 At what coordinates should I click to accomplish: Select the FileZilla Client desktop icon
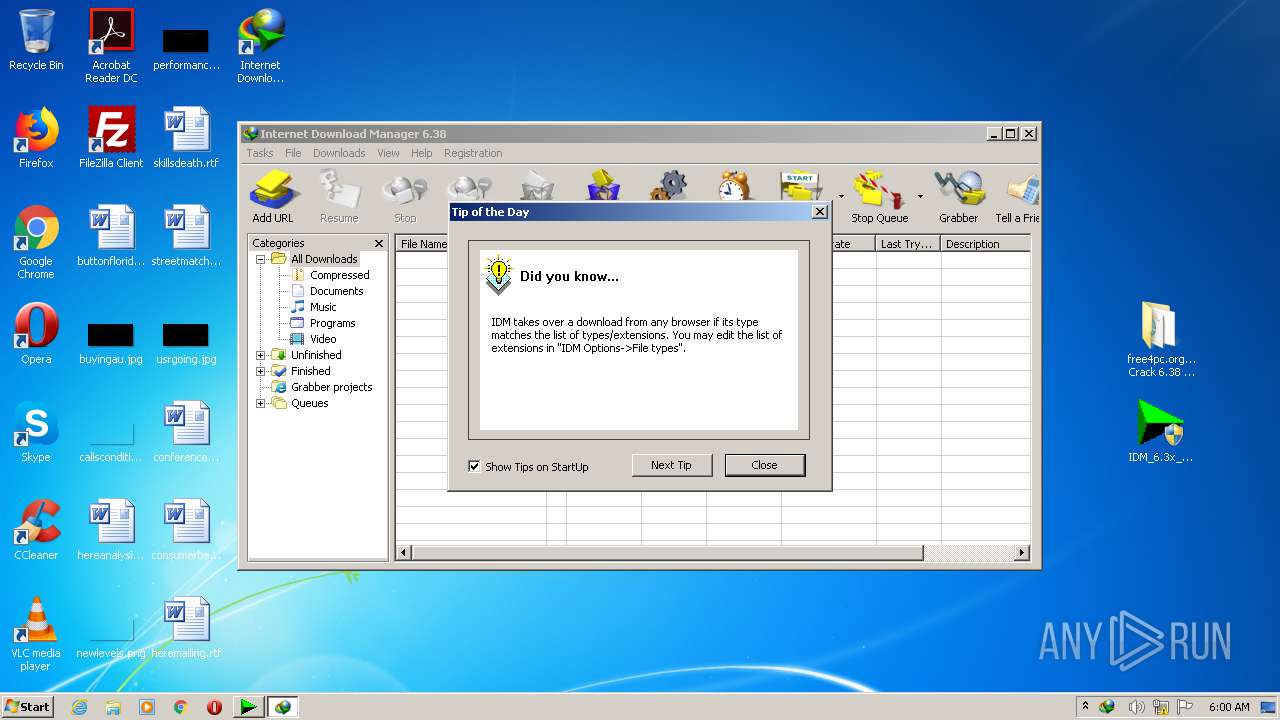111,138
